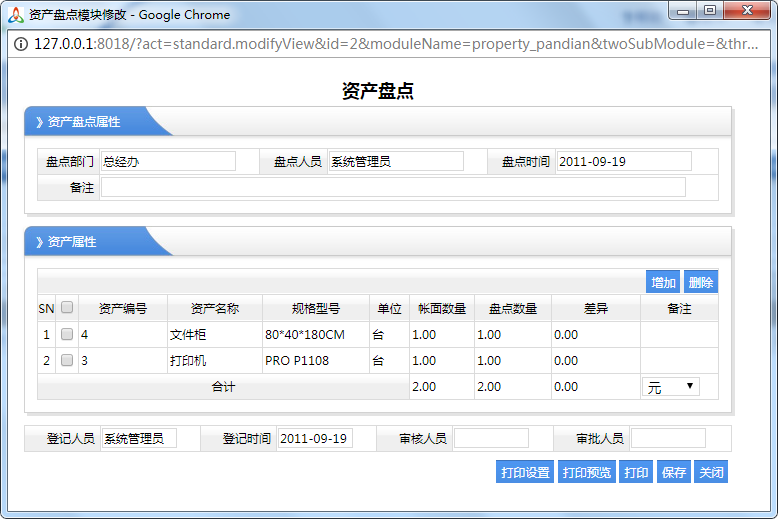778x519 pixels.
Task: Check the checkbox for row 2 打印机
Action: tap(67, 360)
